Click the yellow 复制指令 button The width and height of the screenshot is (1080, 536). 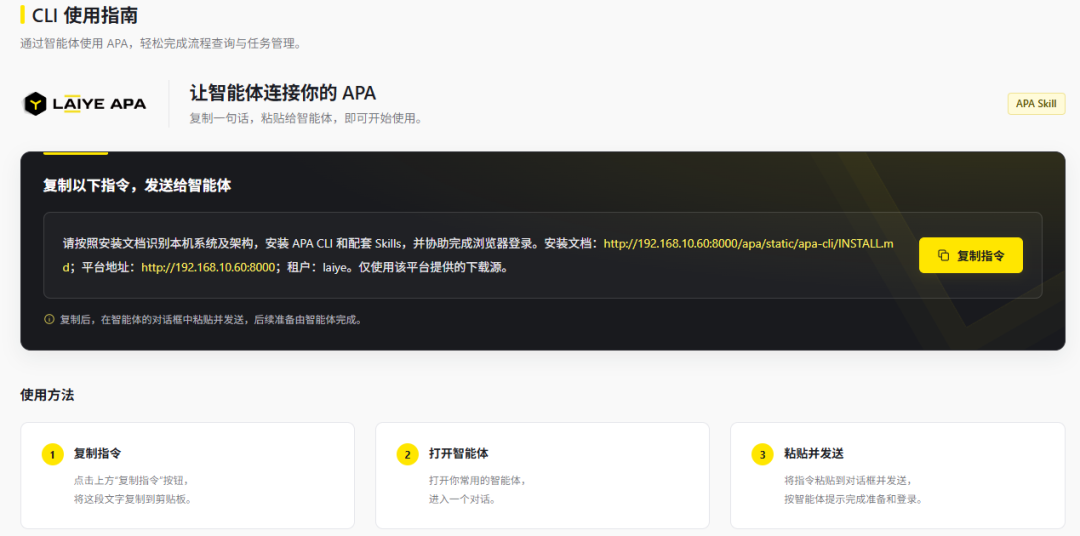tap(970, 256)
